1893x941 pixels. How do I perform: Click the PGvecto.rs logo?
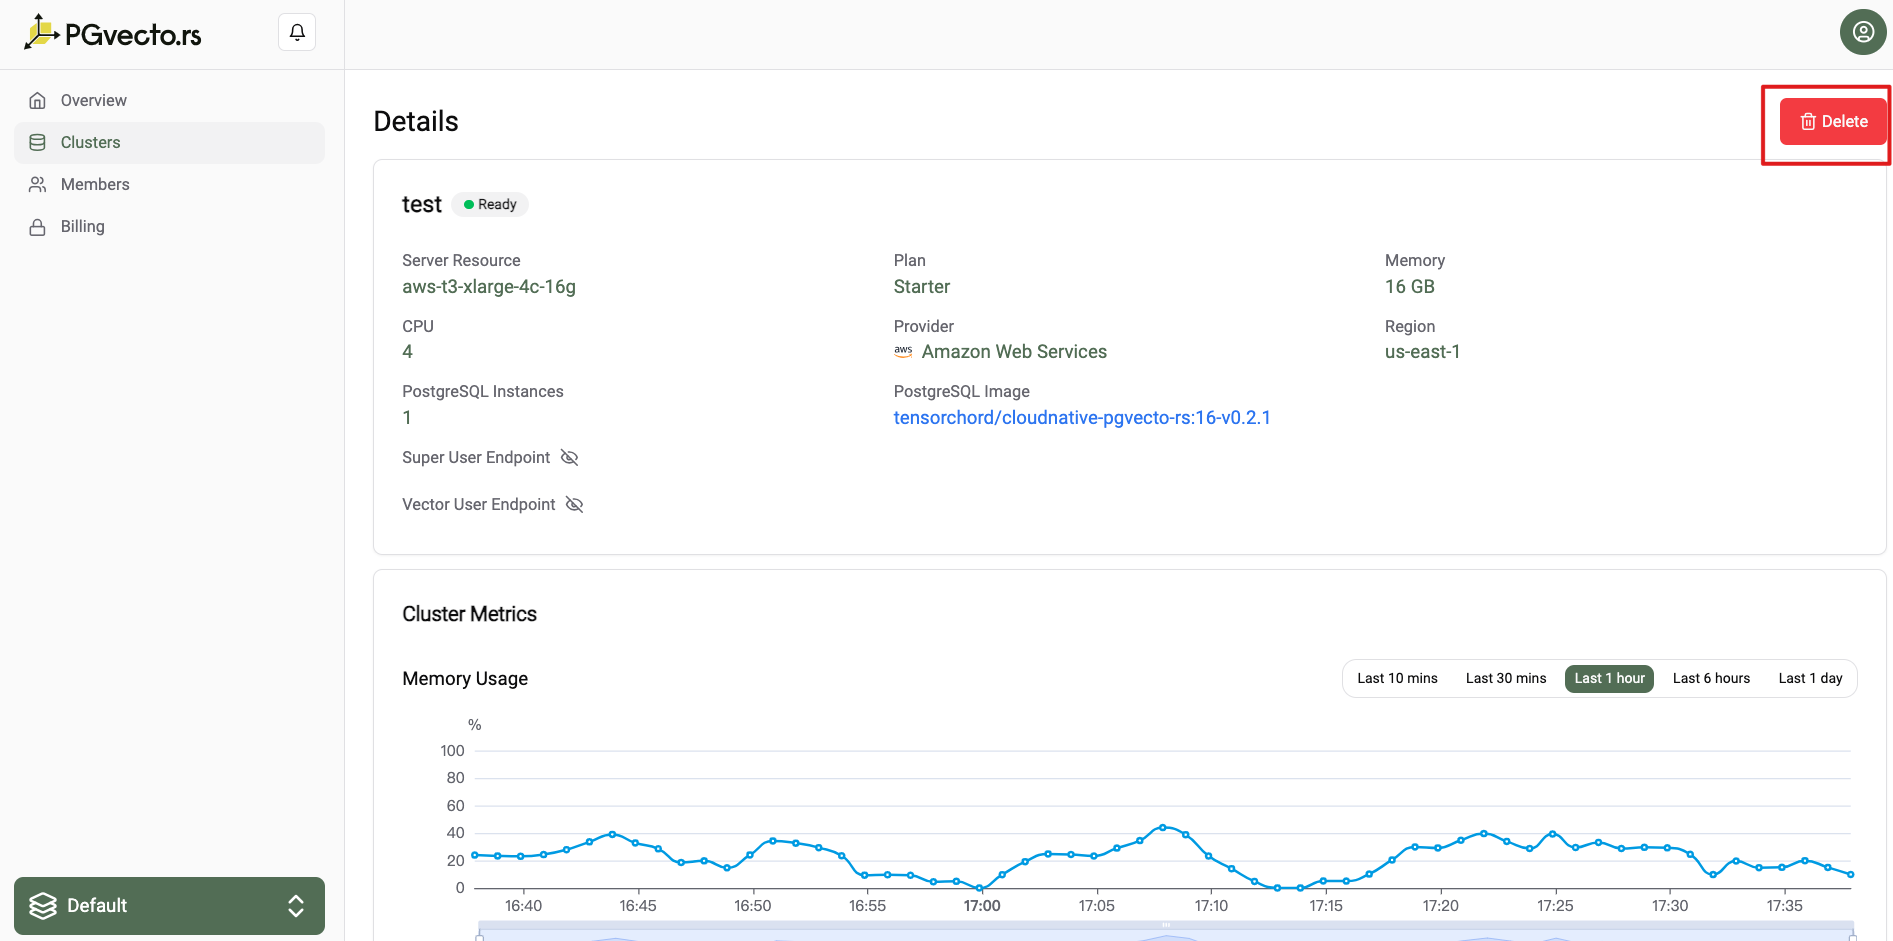[113, 33]
